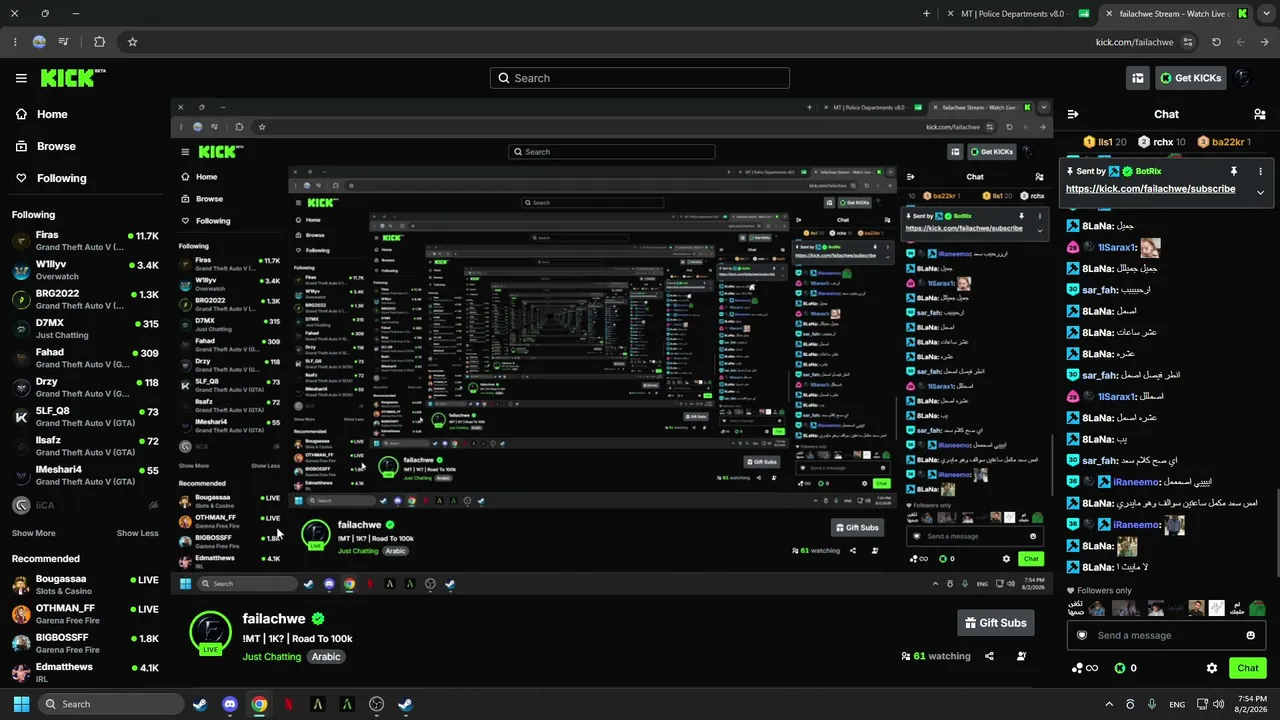
Task: Open the kick.com/failachwe/subscribe pinned link
Action: pos(1150,189)
